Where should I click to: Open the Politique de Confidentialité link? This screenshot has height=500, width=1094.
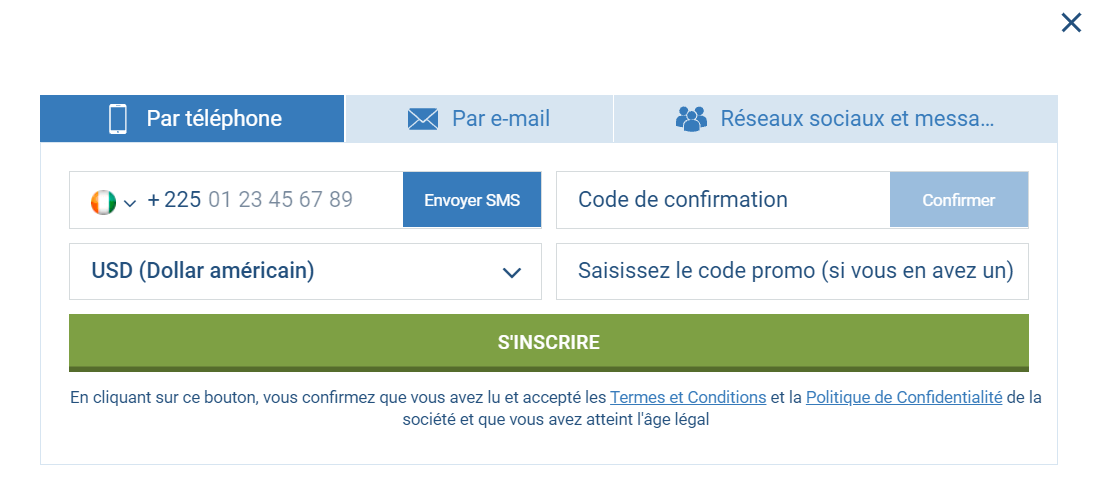[x=904, y=397]
